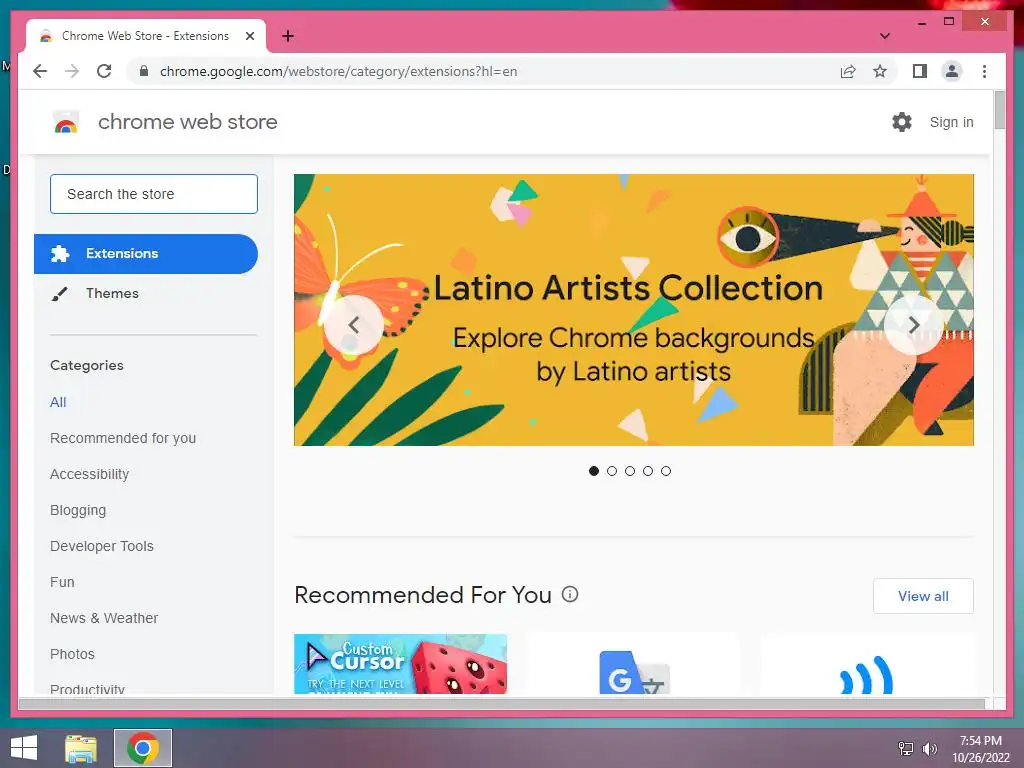1024x768 pixels.
Task: Show Recommended For You info icon
Action: pyautogui.click(x=570, y=594)
